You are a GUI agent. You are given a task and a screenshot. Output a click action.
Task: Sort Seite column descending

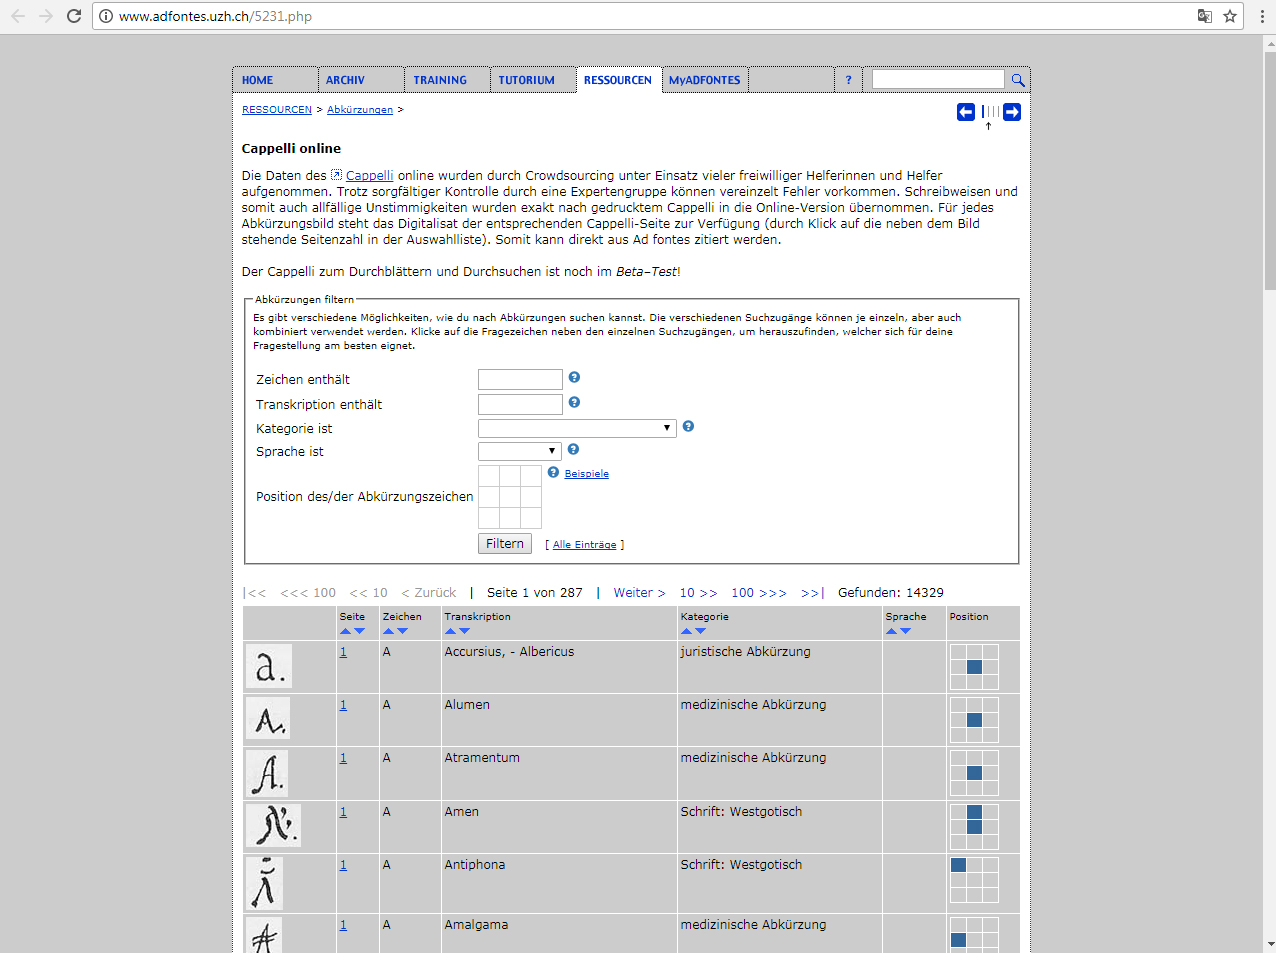359,631
